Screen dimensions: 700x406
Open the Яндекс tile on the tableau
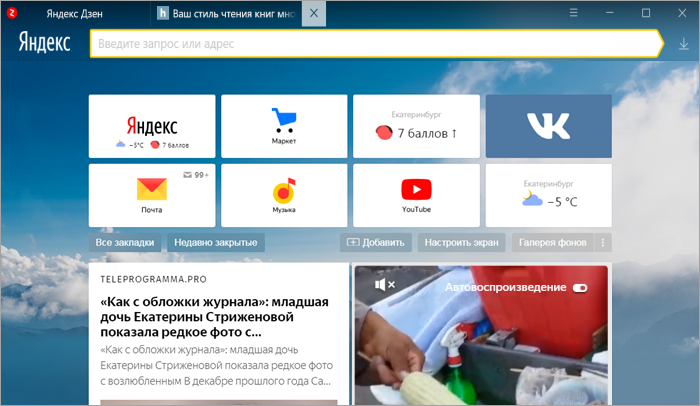(152, 126)
